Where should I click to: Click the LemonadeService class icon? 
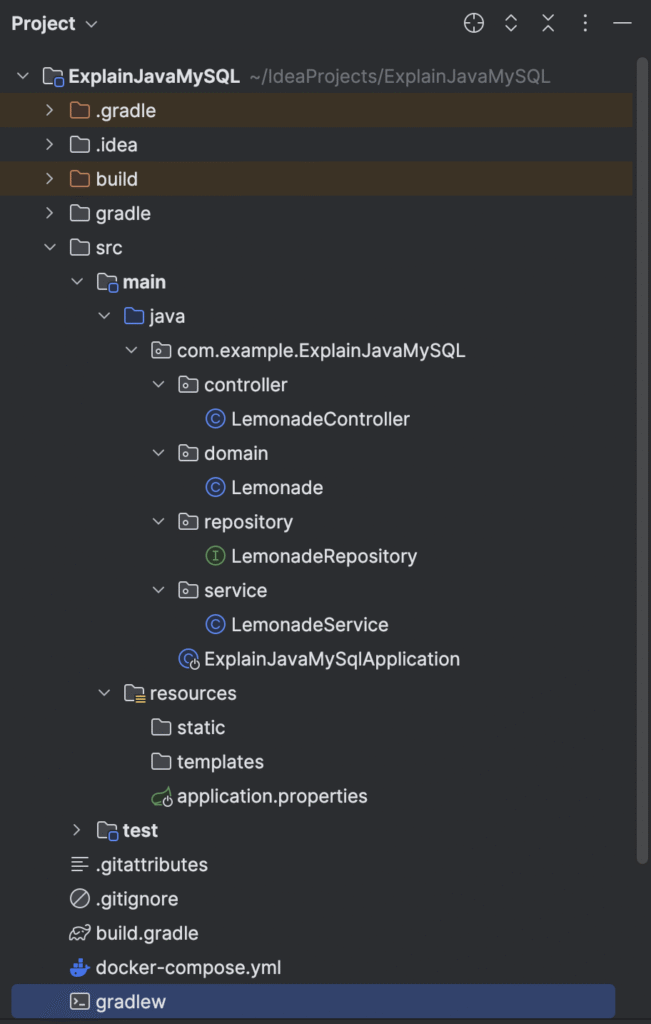[215, 624]
